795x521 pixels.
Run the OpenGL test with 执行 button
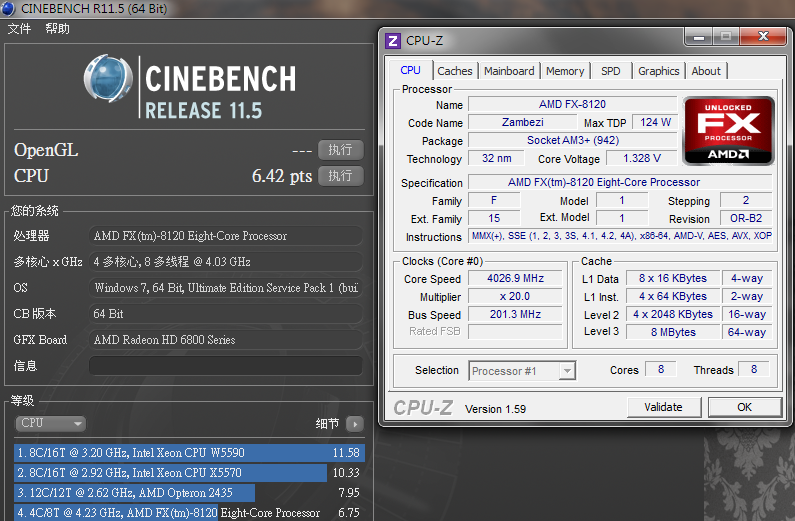(x=340, y=150)
